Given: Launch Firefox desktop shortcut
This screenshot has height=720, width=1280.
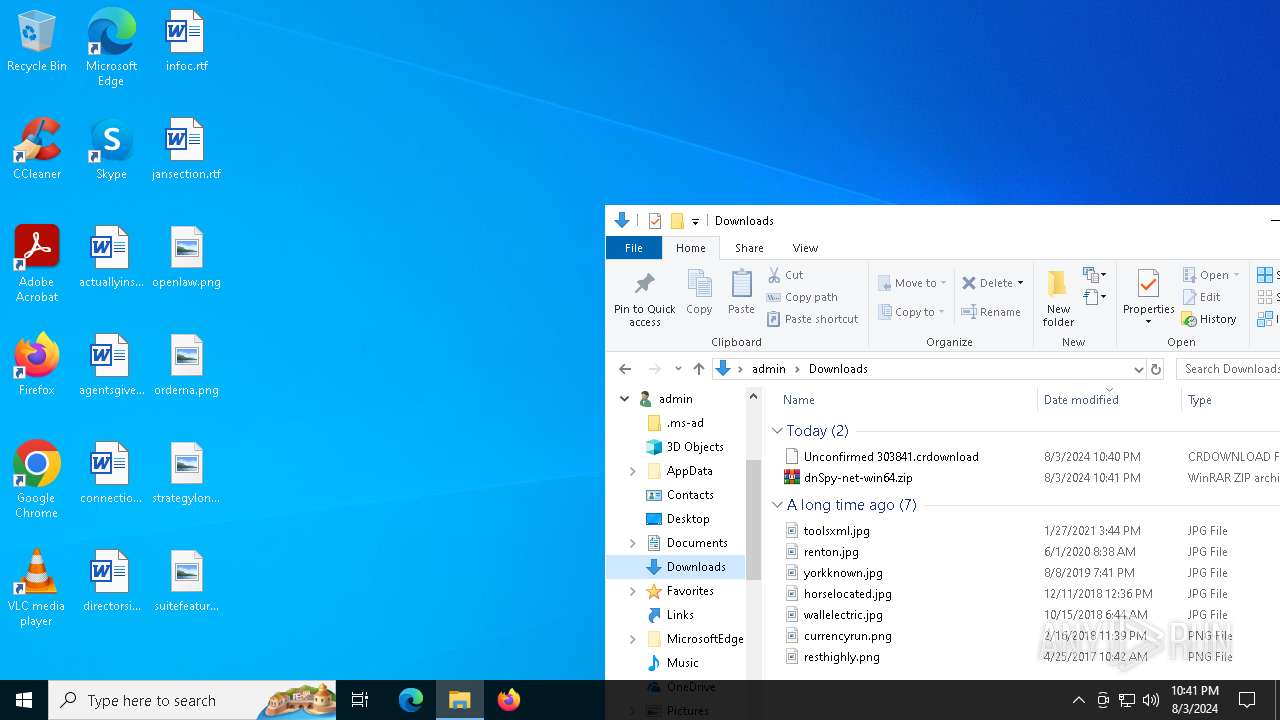Looking at the screenshot, I should [x=37, y=365].
